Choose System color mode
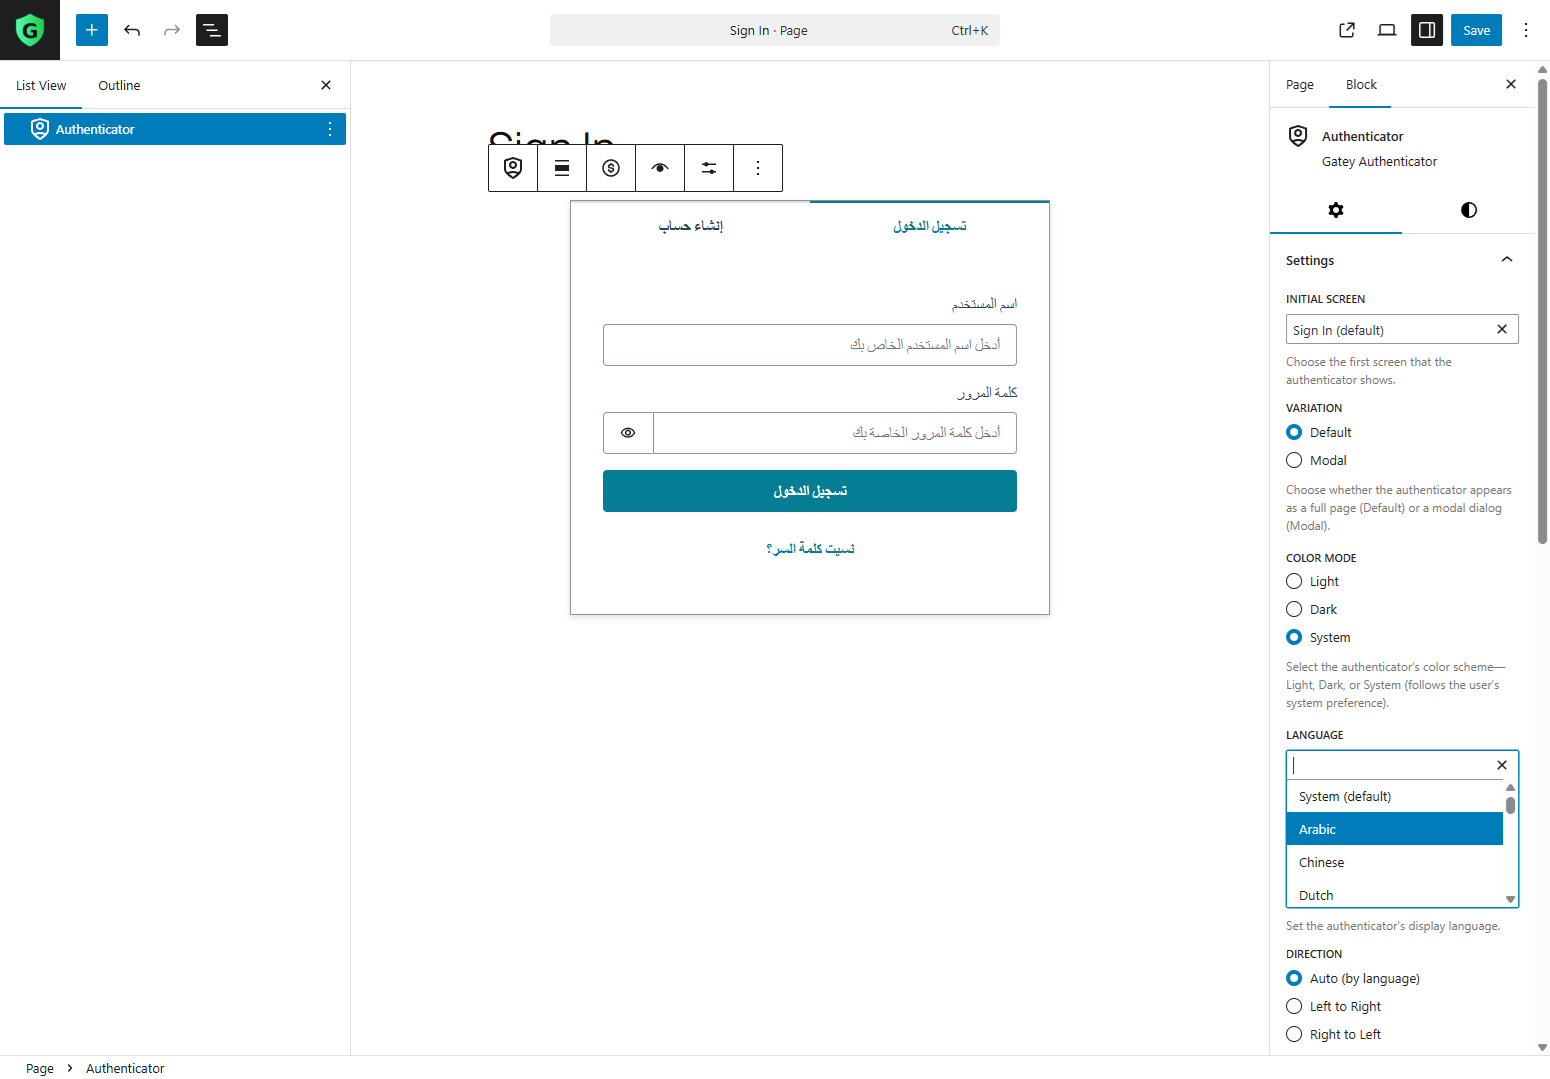The width and height of the screenshot is (1550, 1079). point(1294,637)
